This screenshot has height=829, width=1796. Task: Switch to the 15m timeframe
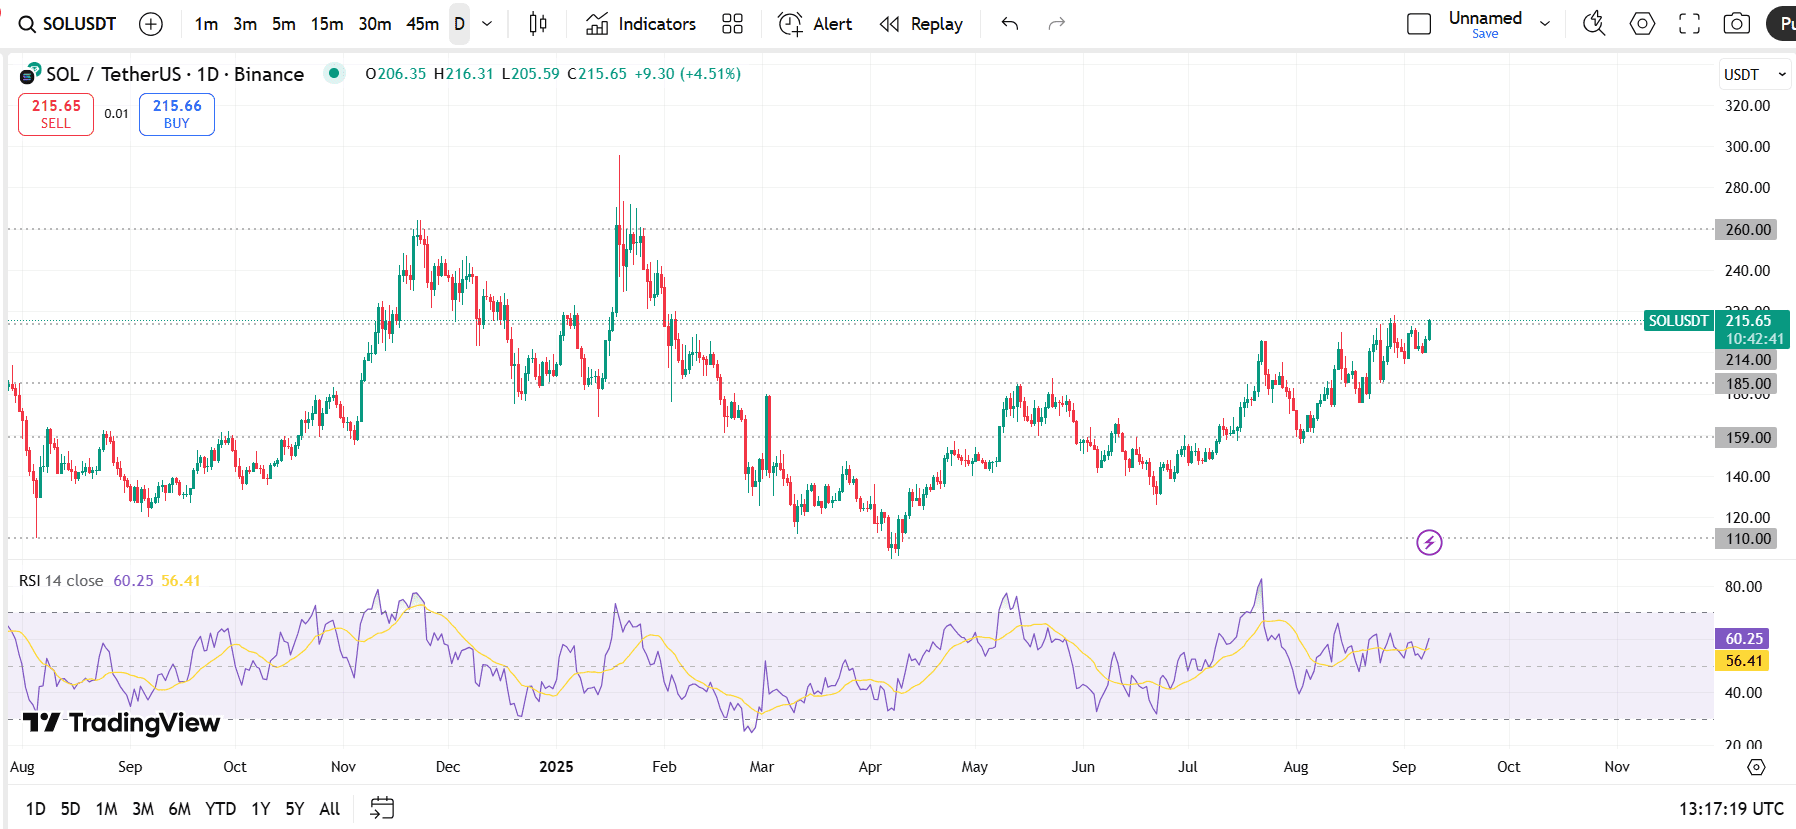tap(327, 24)
